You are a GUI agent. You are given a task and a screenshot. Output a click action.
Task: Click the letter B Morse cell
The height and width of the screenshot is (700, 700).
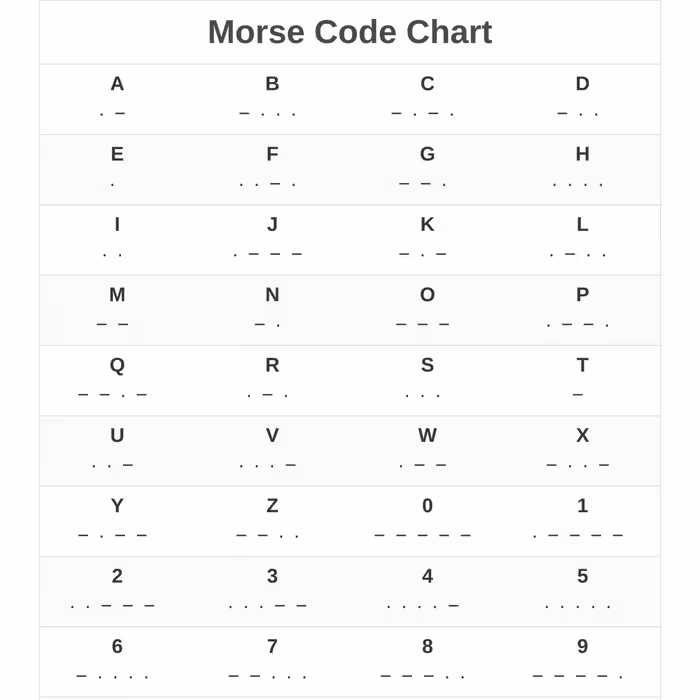(272, 98)
